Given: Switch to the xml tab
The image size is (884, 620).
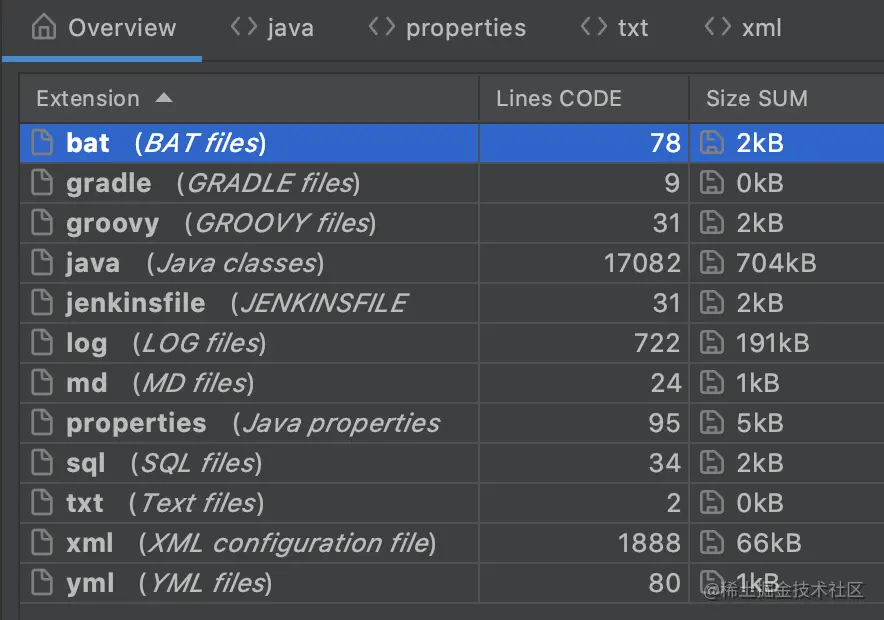Looking at the screenshot, I should 743,28.
